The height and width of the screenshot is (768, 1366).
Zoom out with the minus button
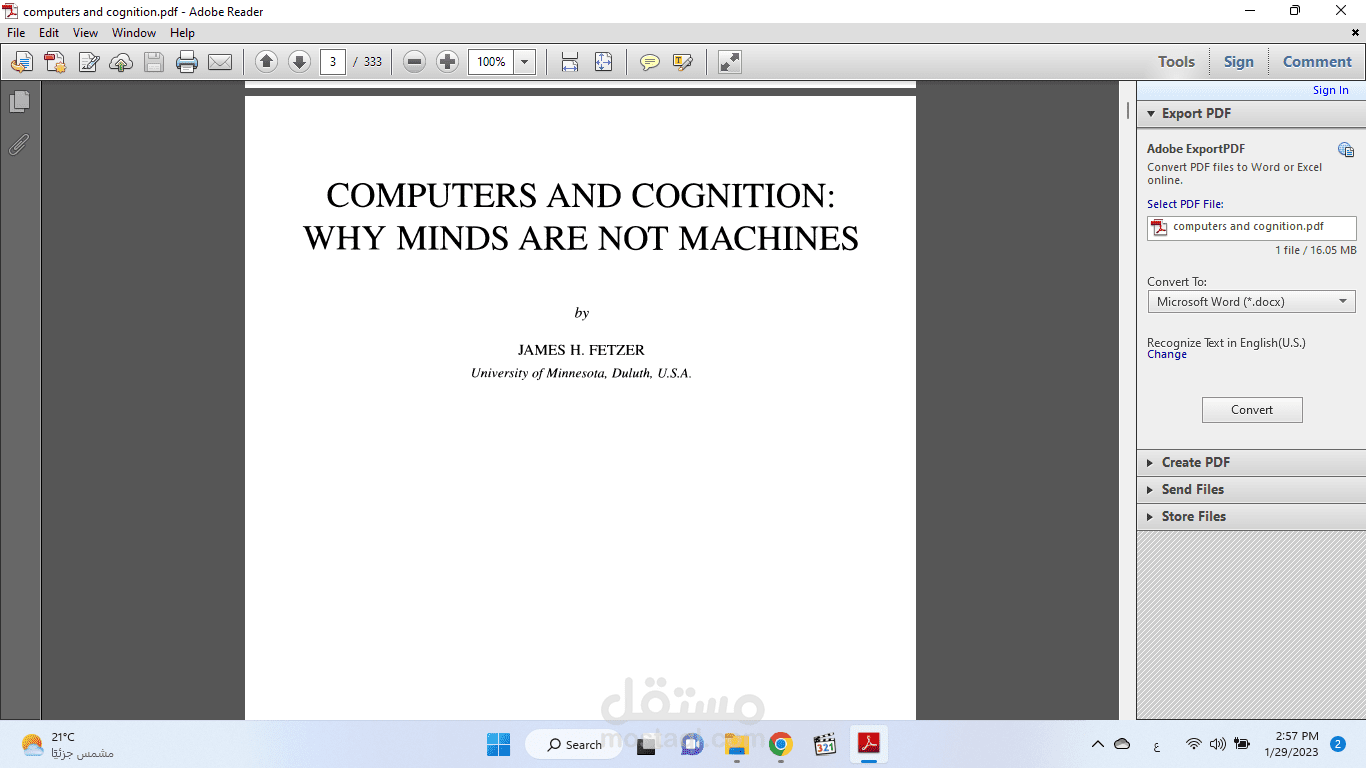[x=413, y=61]
